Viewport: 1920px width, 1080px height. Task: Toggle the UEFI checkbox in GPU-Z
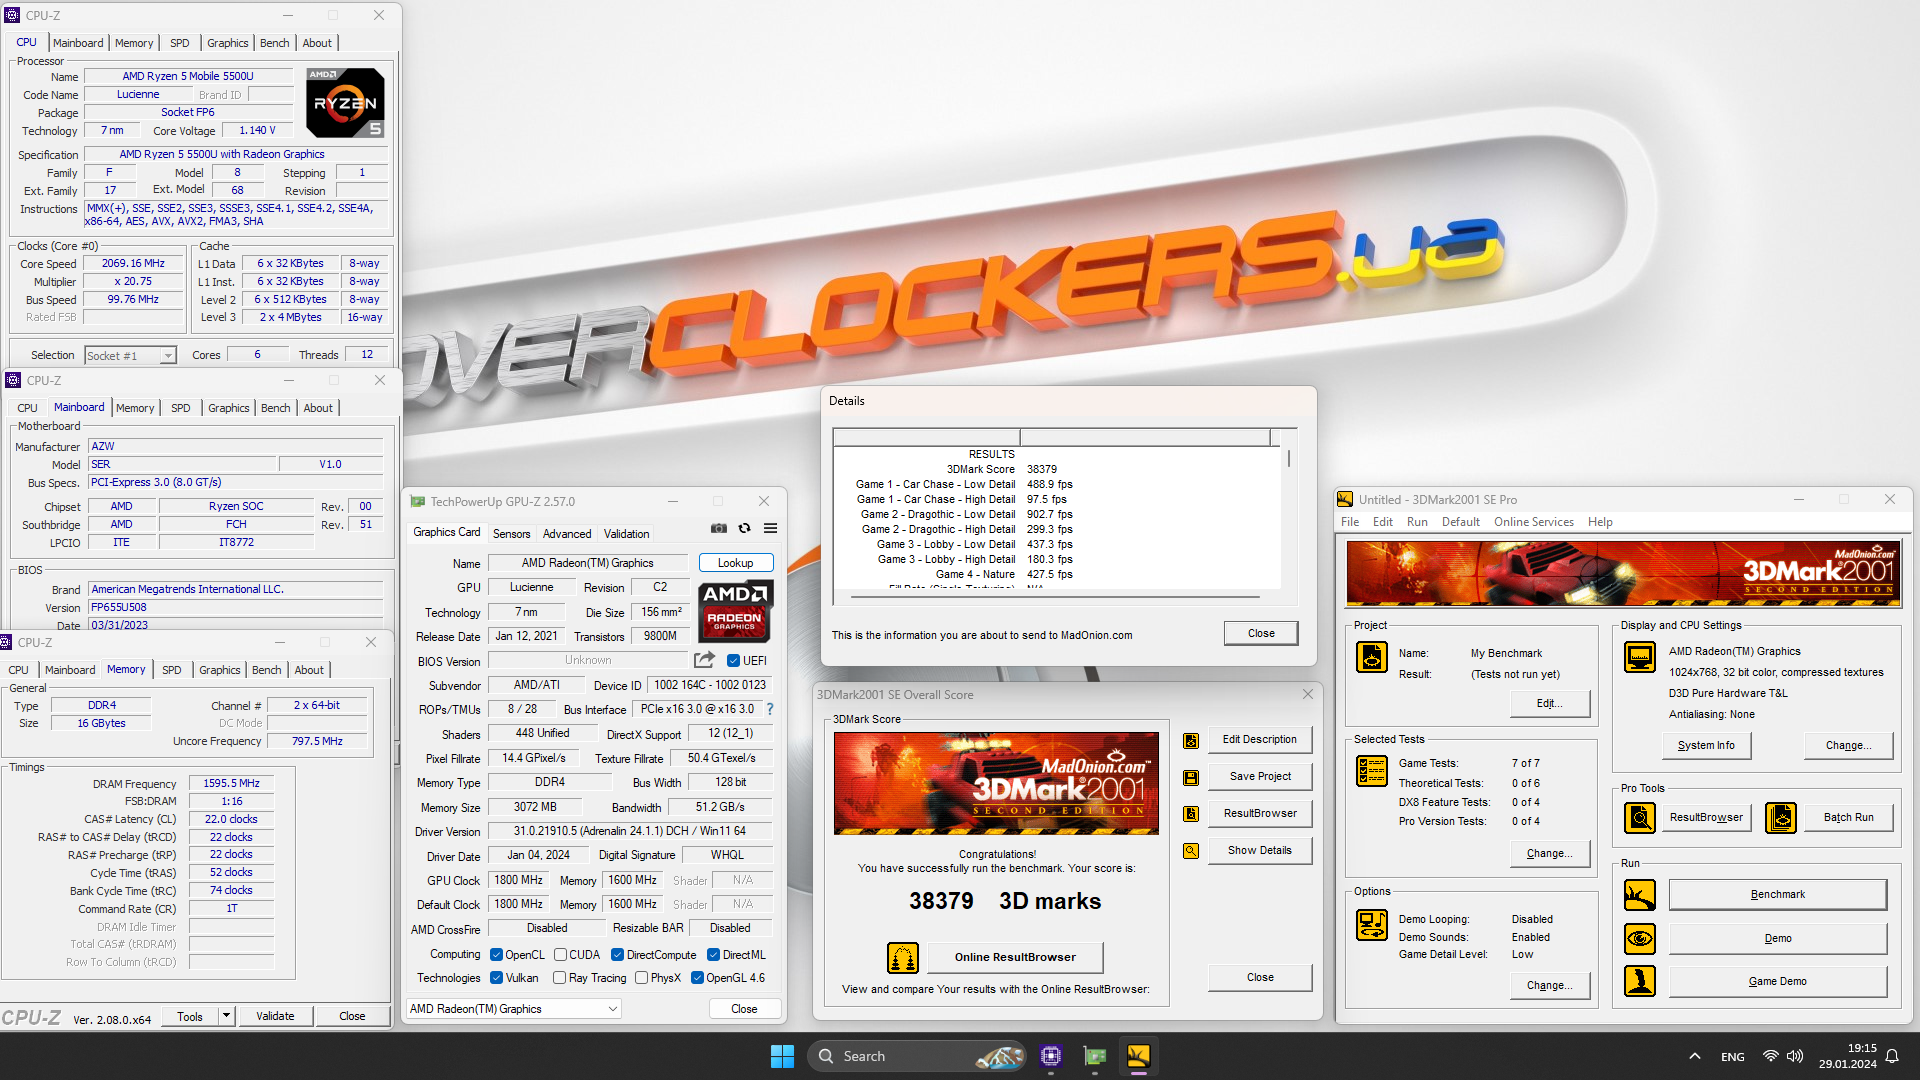click(733, 661)
